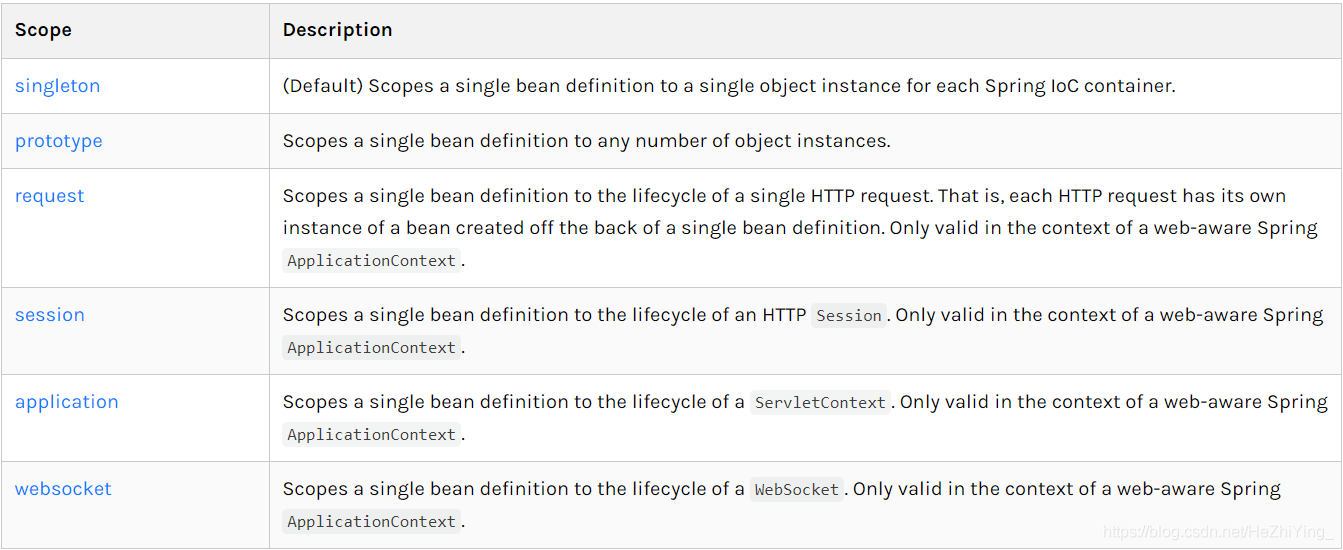The height and width of the screenshot is (550, 1343).
Task: Open the singleton scope link
Action: pos(57,86)
